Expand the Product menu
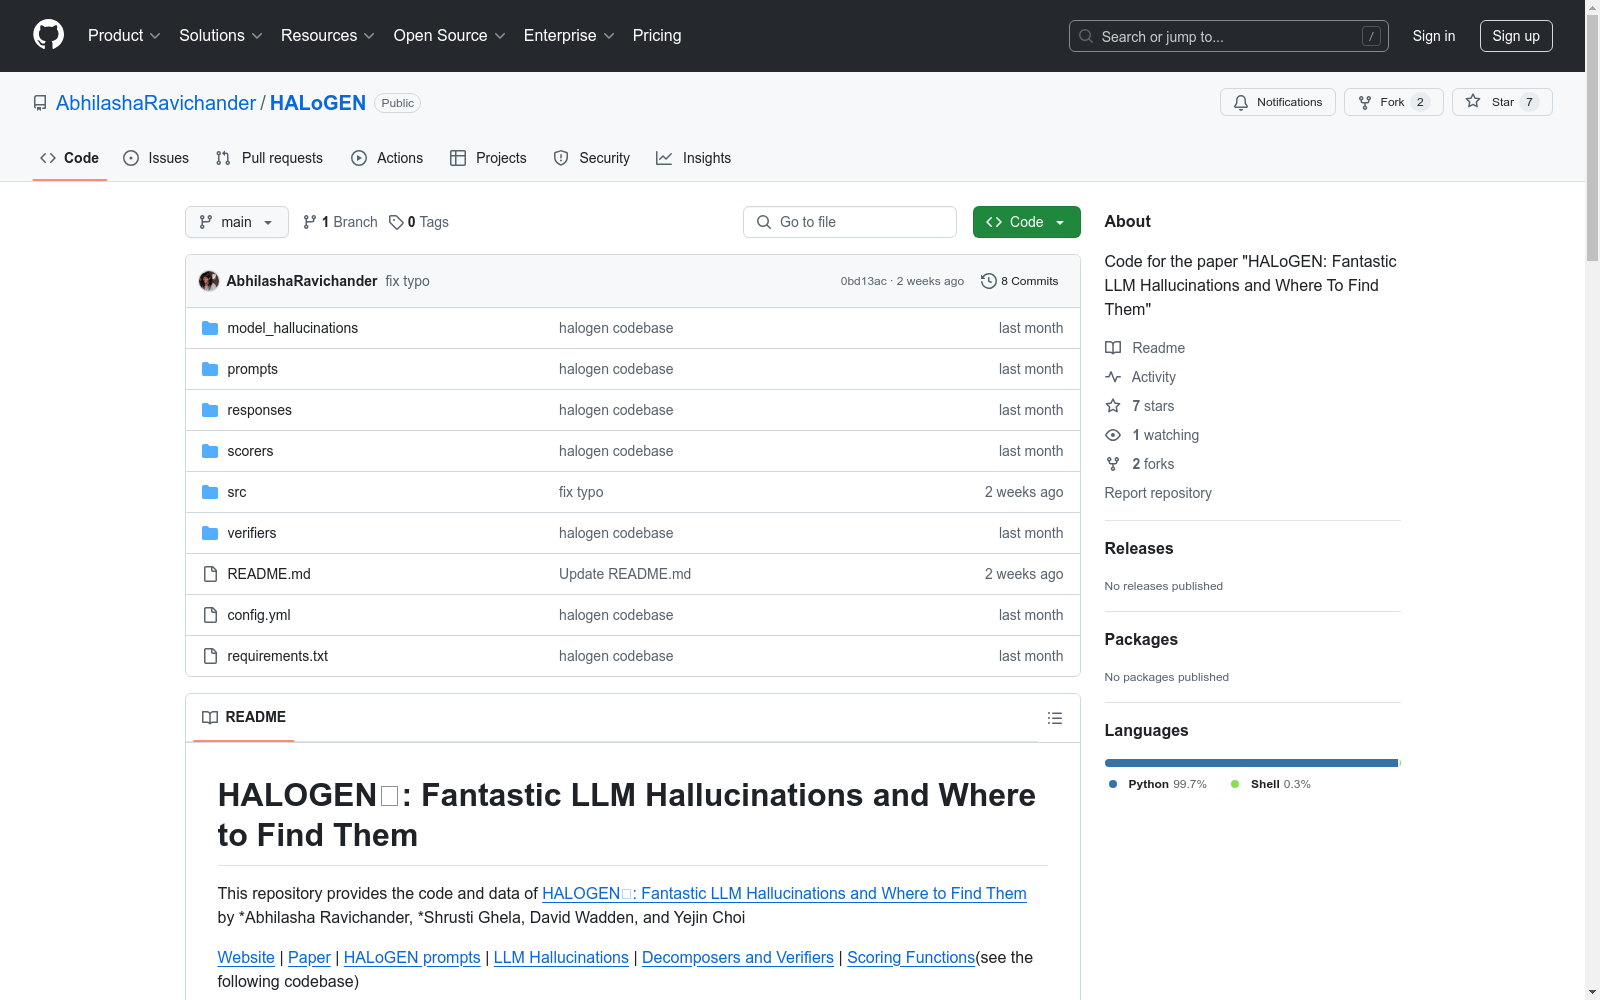The width and height of the screenshot is (1600, 1000). tap(124, 36)
